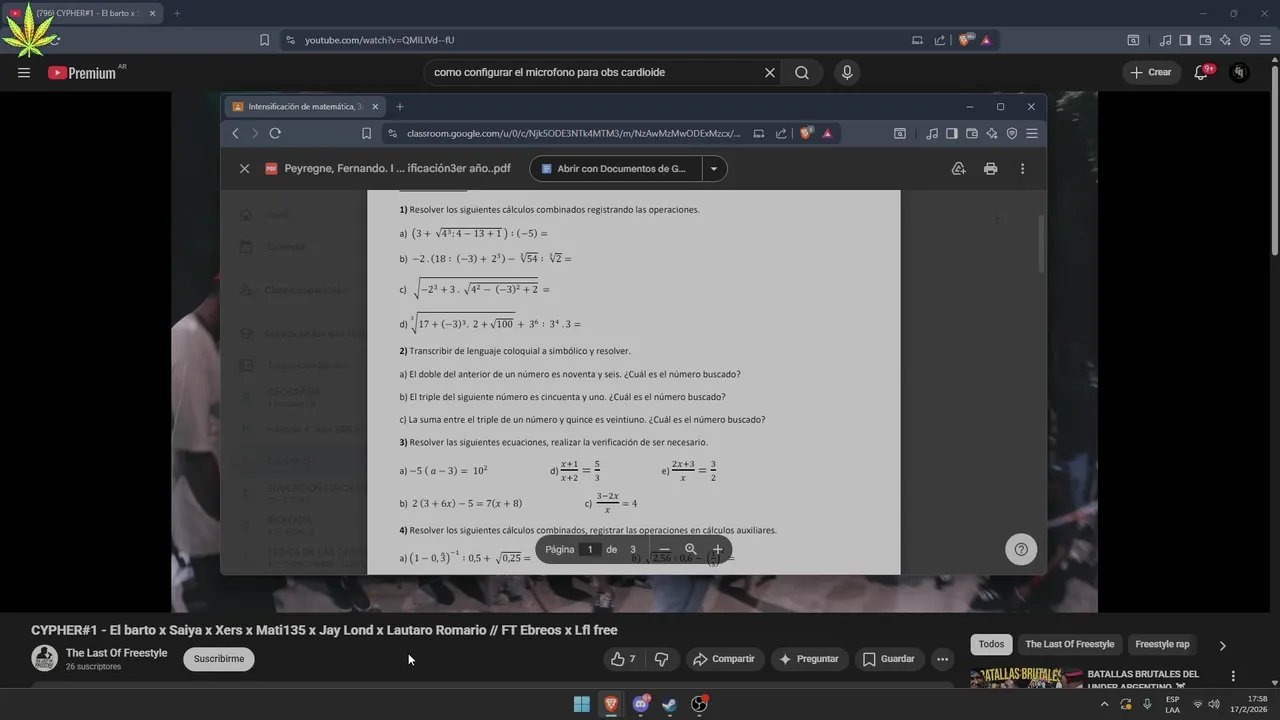Open Brave Shields icon in outer address bar
The height and width of the screenshot is (720, 1280).
(x=964, y=40)
